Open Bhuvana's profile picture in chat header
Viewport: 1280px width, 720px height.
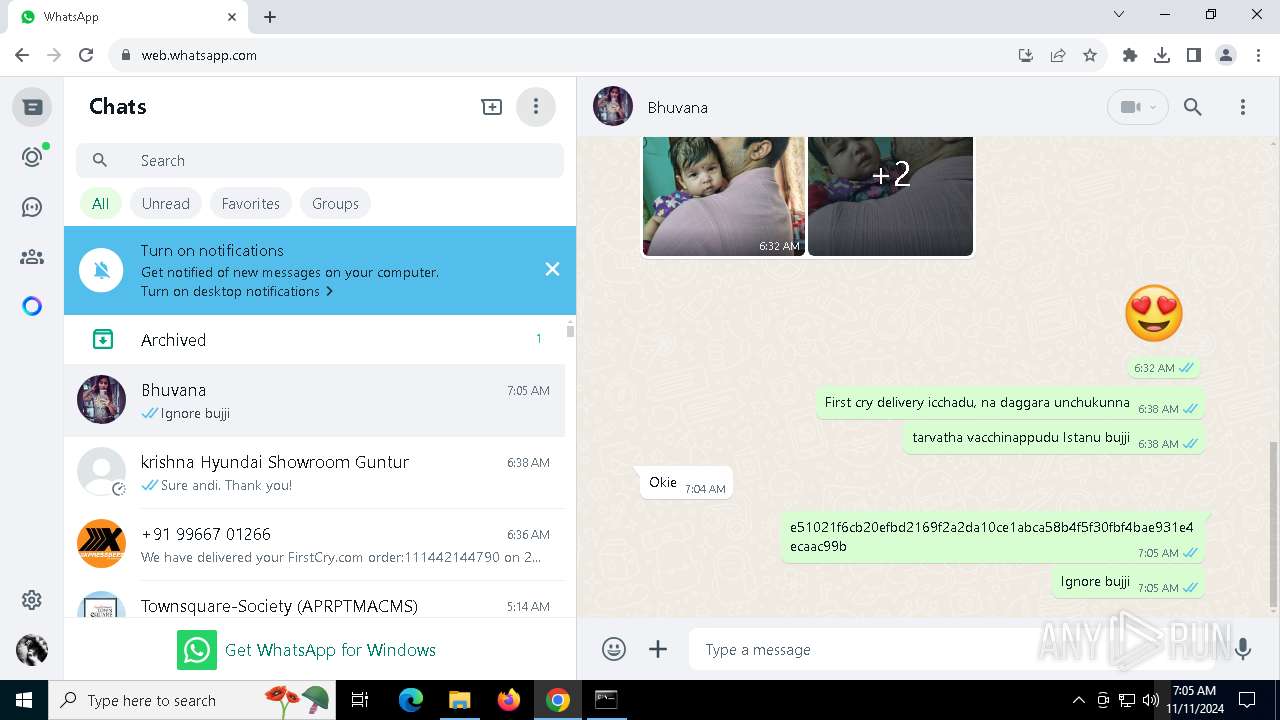click(x=613, y=106)
